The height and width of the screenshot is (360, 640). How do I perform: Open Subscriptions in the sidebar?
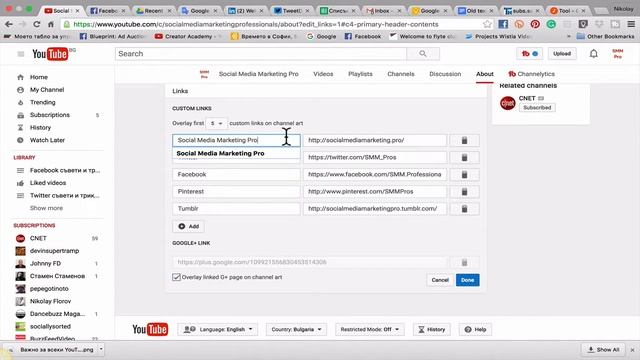50,115
